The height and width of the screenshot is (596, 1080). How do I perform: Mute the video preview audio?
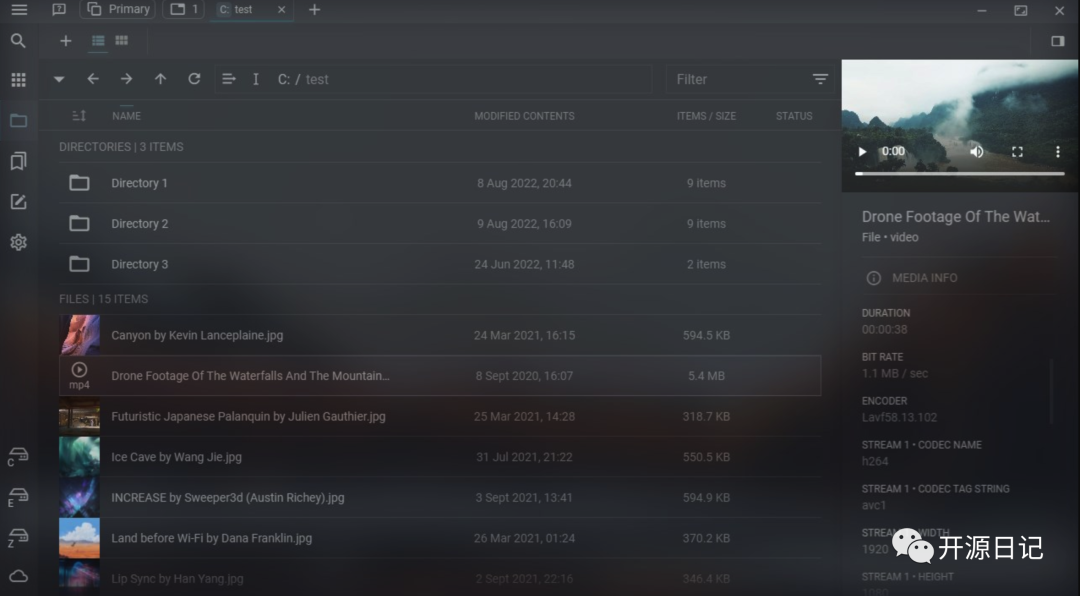[977, 152]
